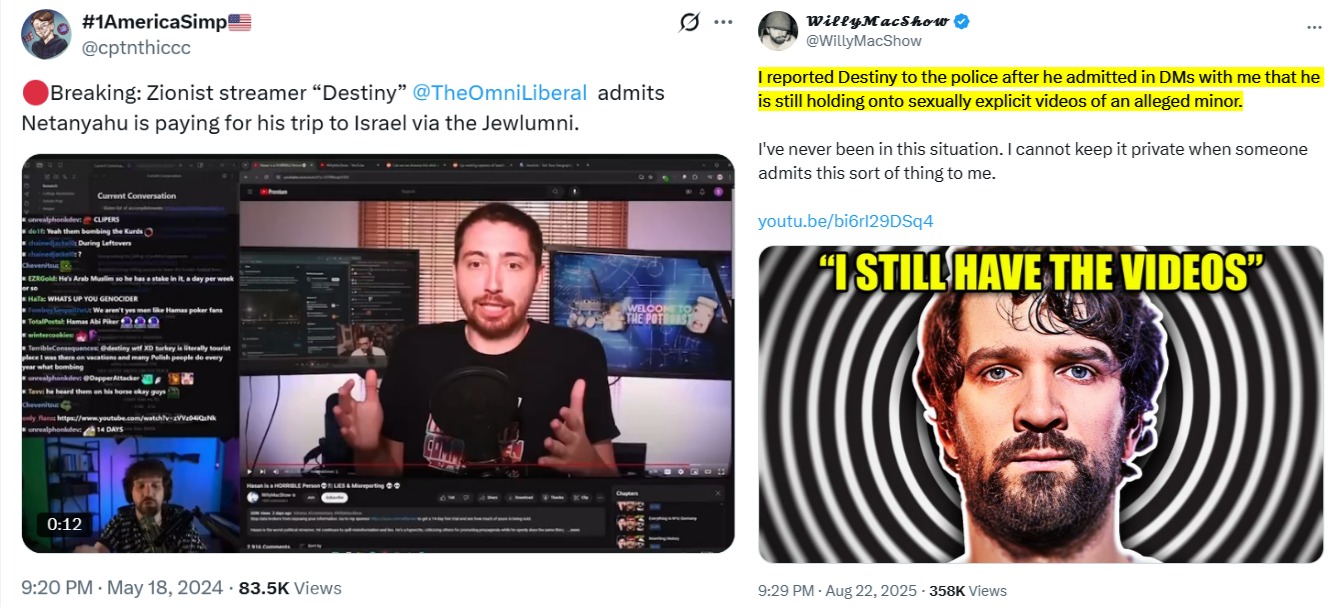Click the 9:29 PM Aug 22, 2025 timestamp

click(x=835, y=590)
